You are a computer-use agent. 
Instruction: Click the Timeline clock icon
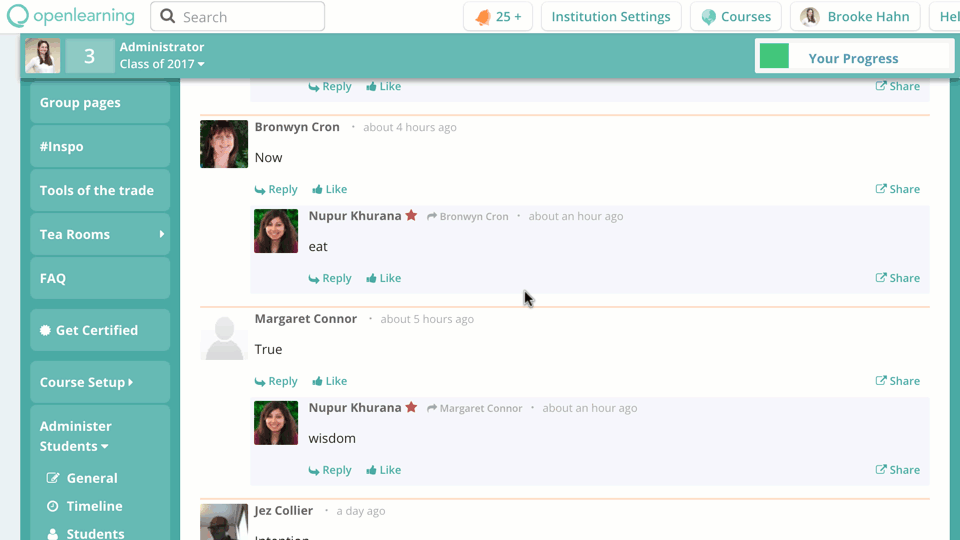pyautogui.click(x=53, y=506)
